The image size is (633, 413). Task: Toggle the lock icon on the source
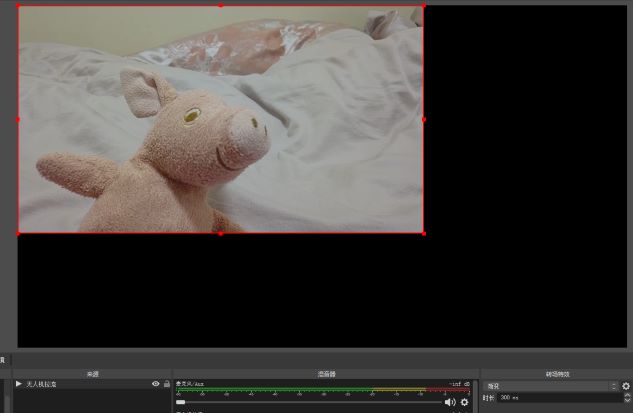point(167,384)
